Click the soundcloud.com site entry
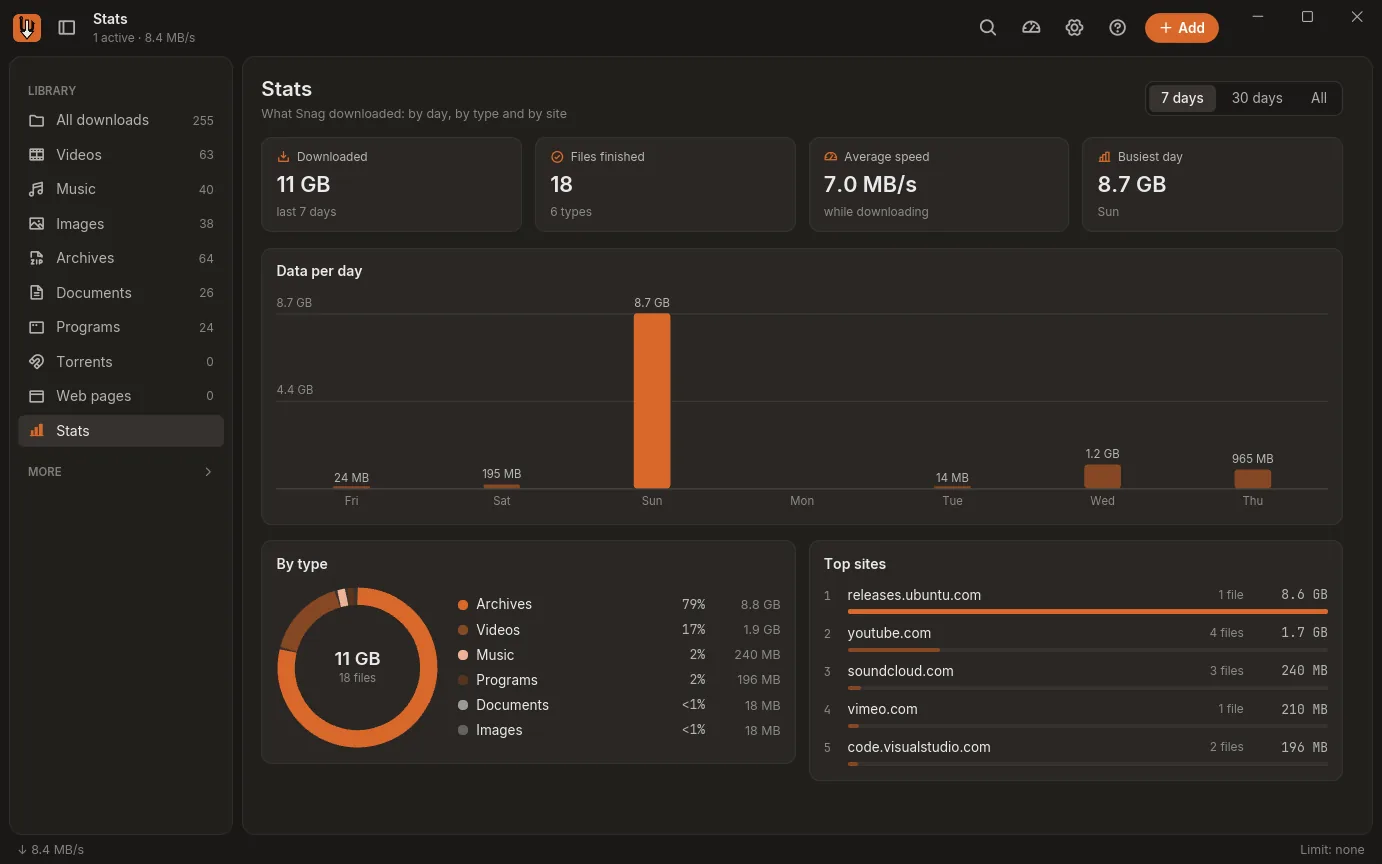Viewport: 1382px width, 864px height. tap(1076, 675)
